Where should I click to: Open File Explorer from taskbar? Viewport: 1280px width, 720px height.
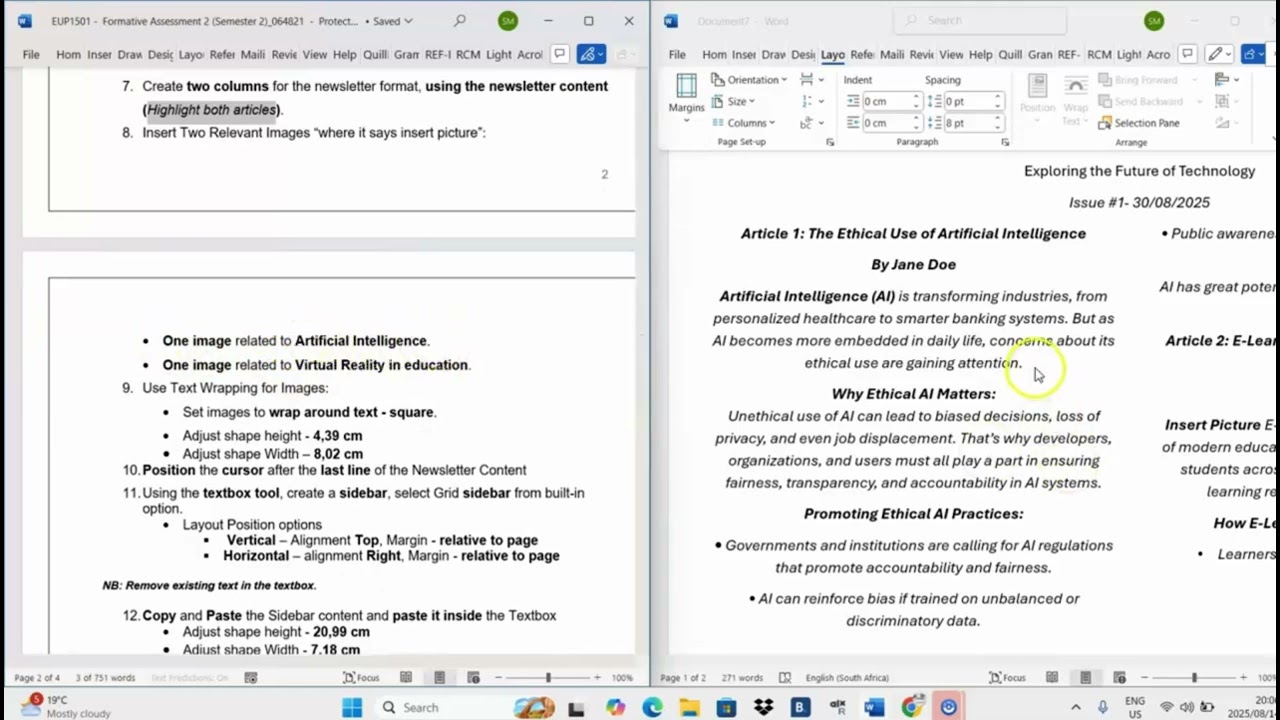[x=689, y=707]
